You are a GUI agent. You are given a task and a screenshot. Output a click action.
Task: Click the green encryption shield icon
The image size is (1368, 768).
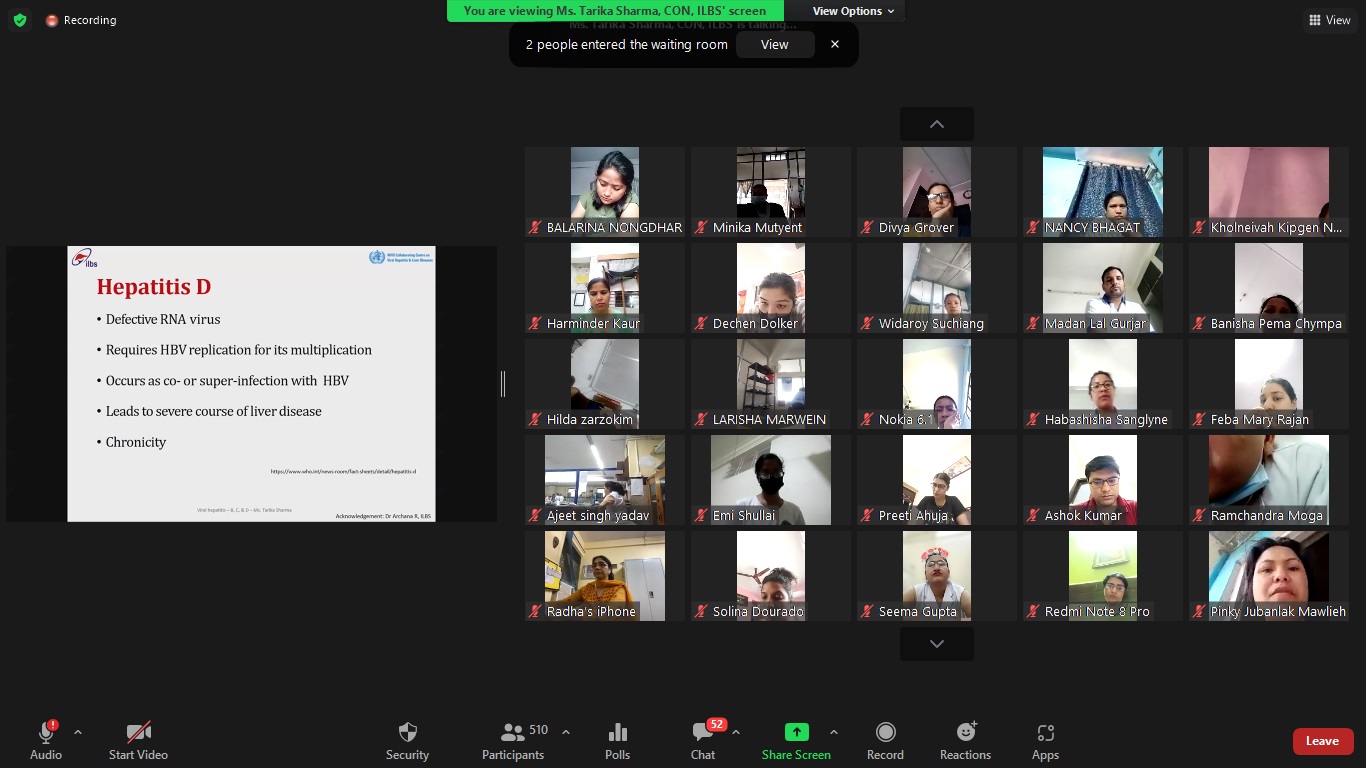click(20, 20)
